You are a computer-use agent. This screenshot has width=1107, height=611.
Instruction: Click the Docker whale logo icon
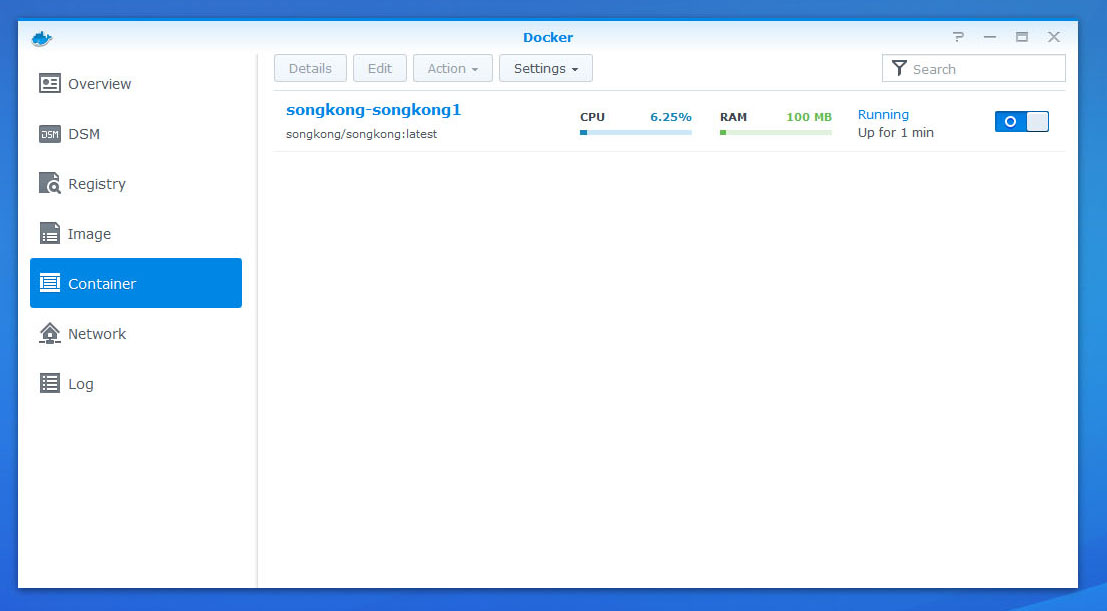click(x=42, y=38)
